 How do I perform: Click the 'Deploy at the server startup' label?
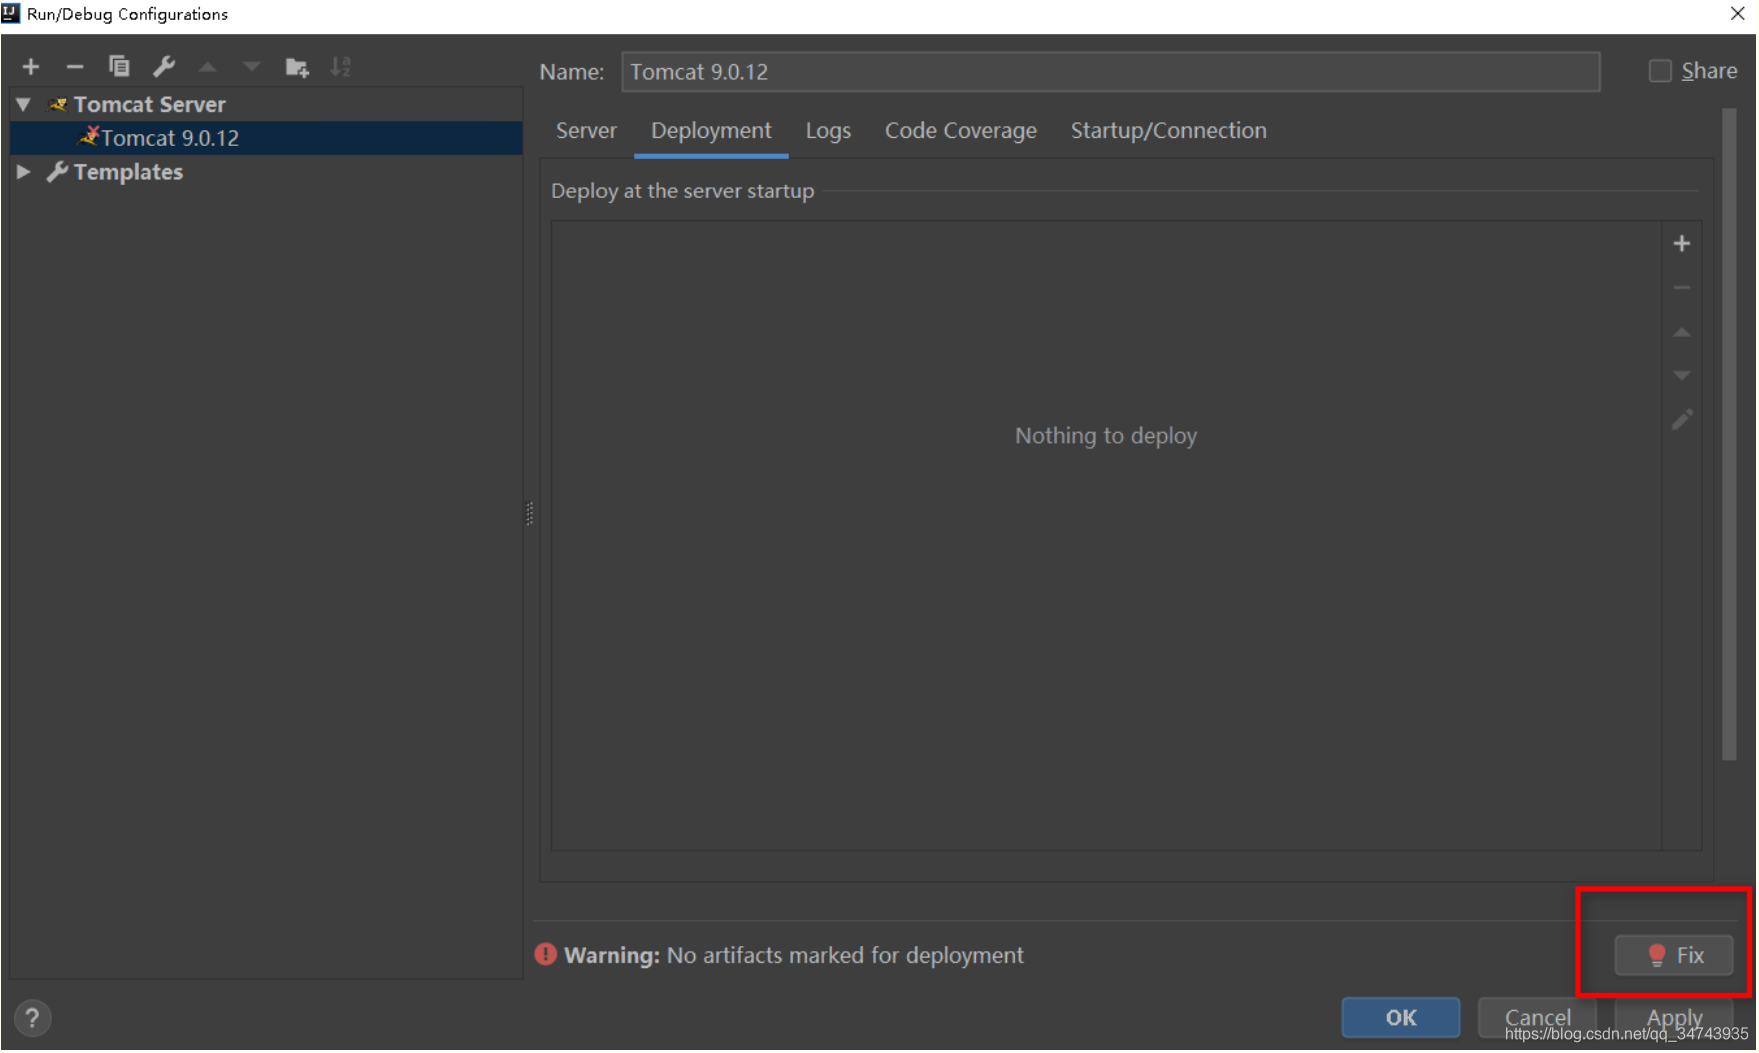coord(683,191)
